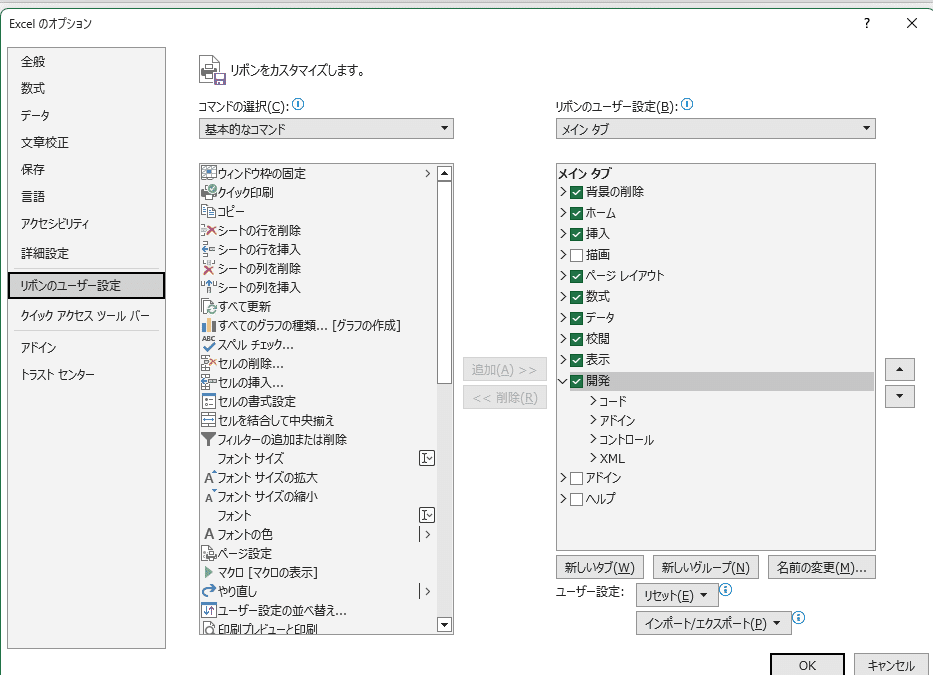Screen dimensions: 933x675
Task: Select the クイック印刷 command icon
Action: tap(208, 192)
